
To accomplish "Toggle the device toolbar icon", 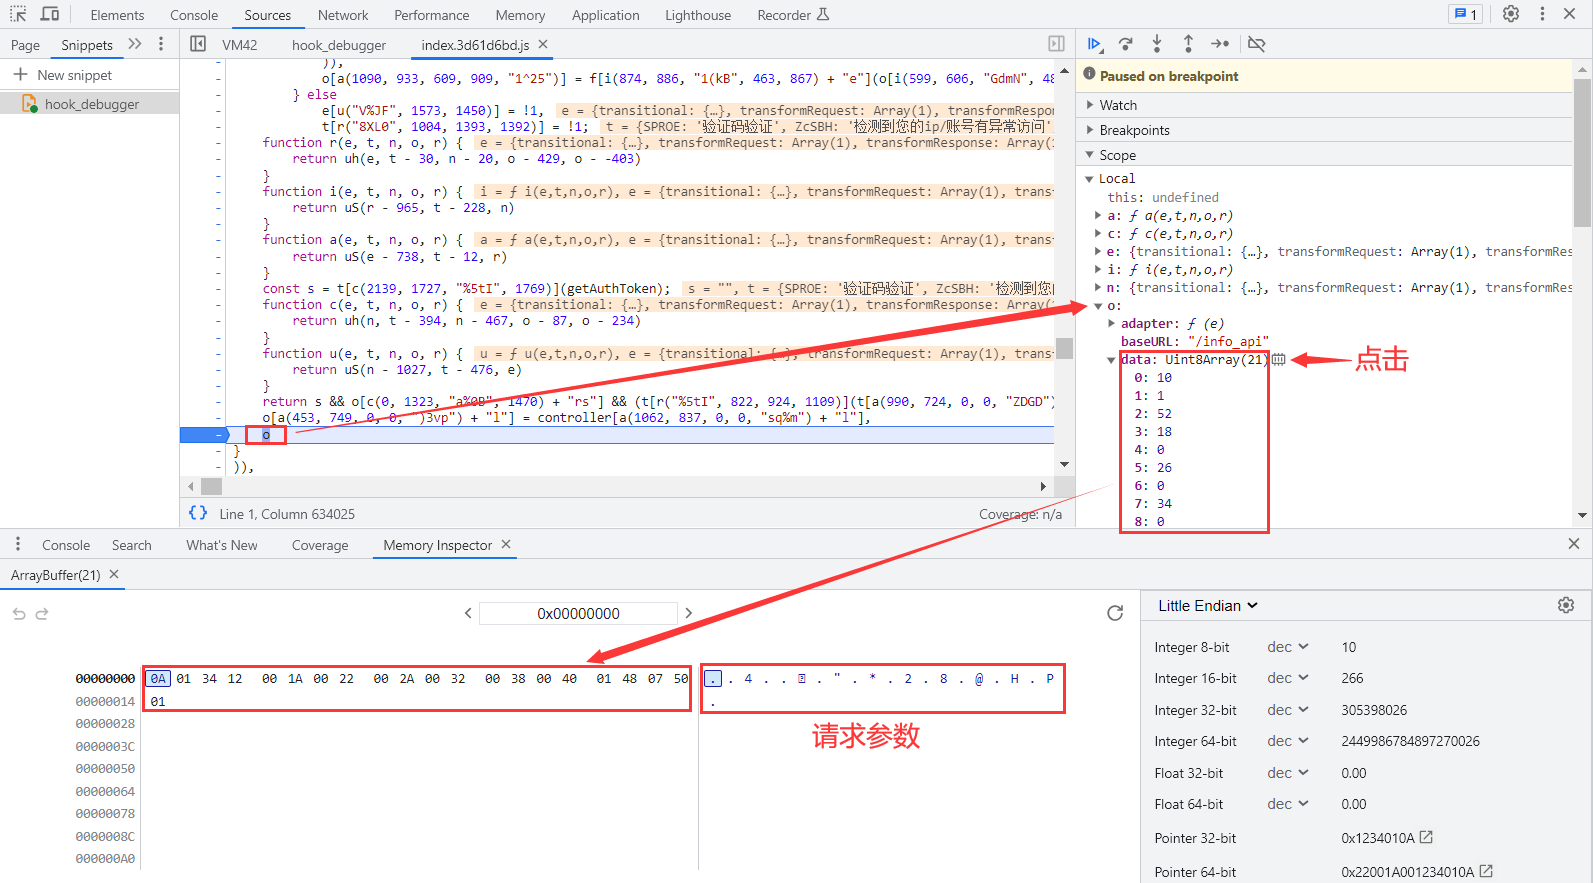I will [50, 14].
